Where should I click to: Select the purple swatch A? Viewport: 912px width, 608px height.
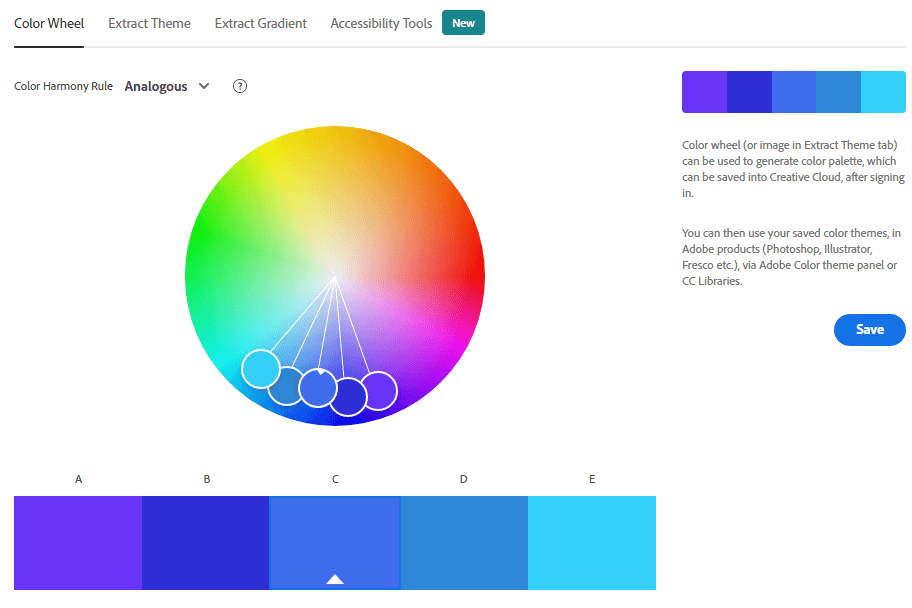[78, 543]
